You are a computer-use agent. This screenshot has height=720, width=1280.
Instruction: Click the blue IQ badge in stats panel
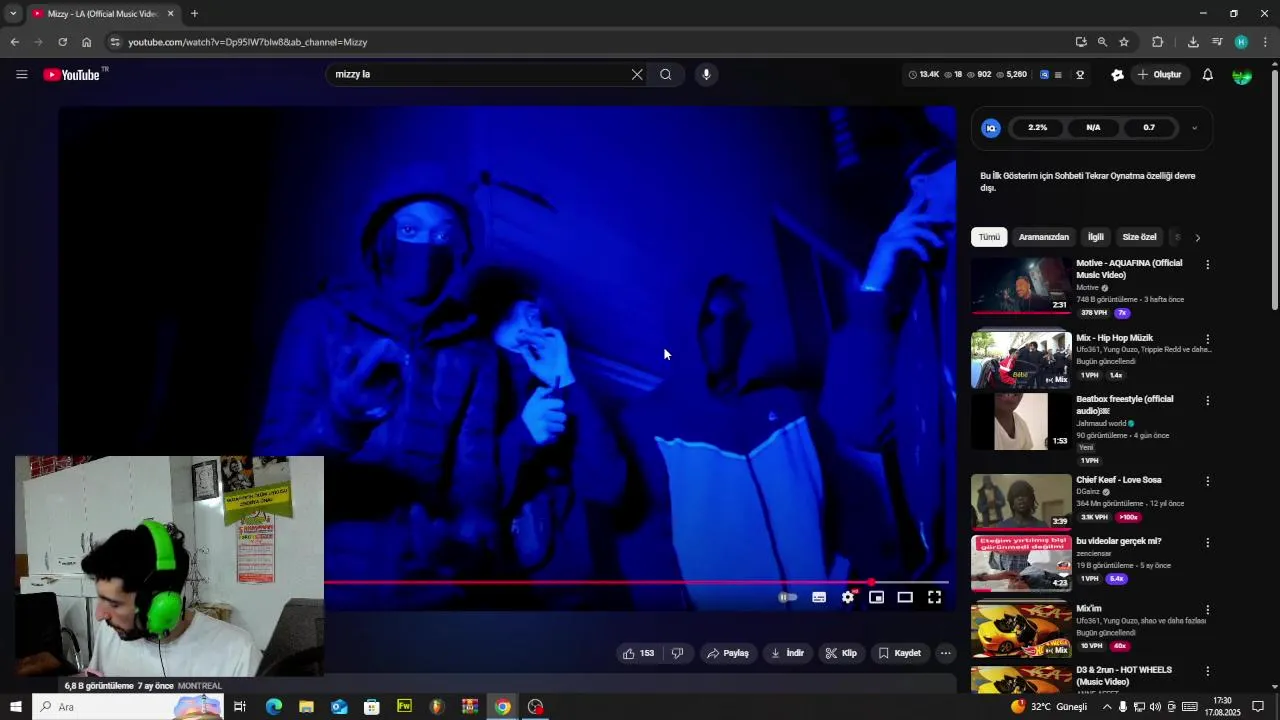click(x=991, y=128)
